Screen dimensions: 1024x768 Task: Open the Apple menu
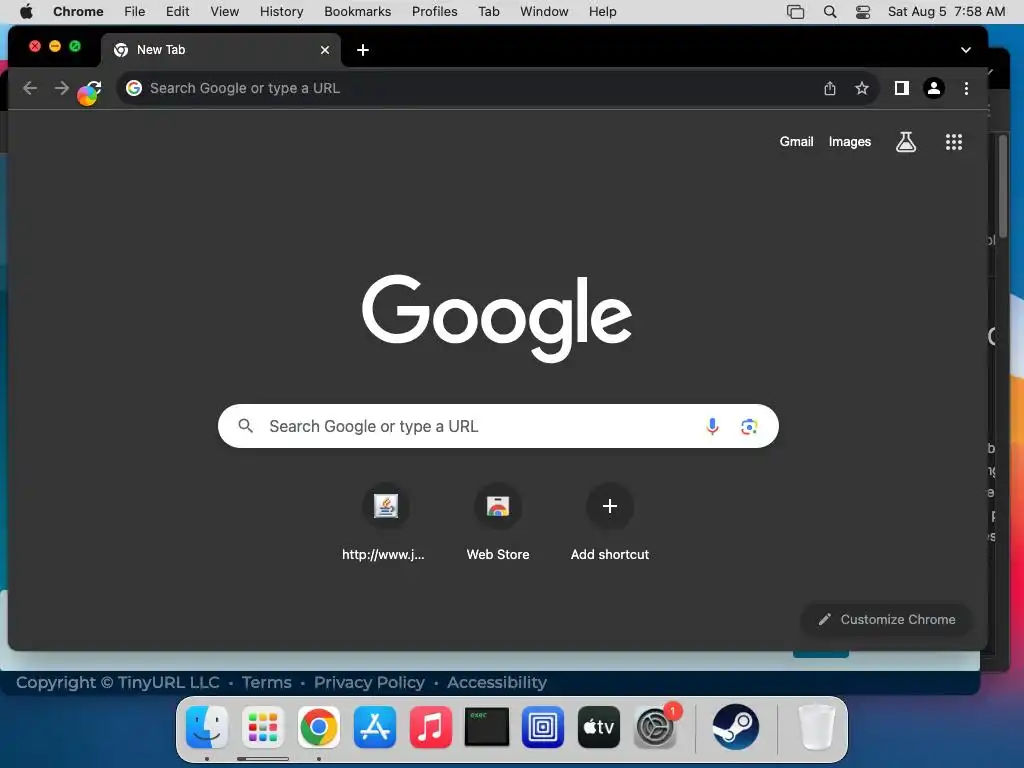(x=26, y=12)
